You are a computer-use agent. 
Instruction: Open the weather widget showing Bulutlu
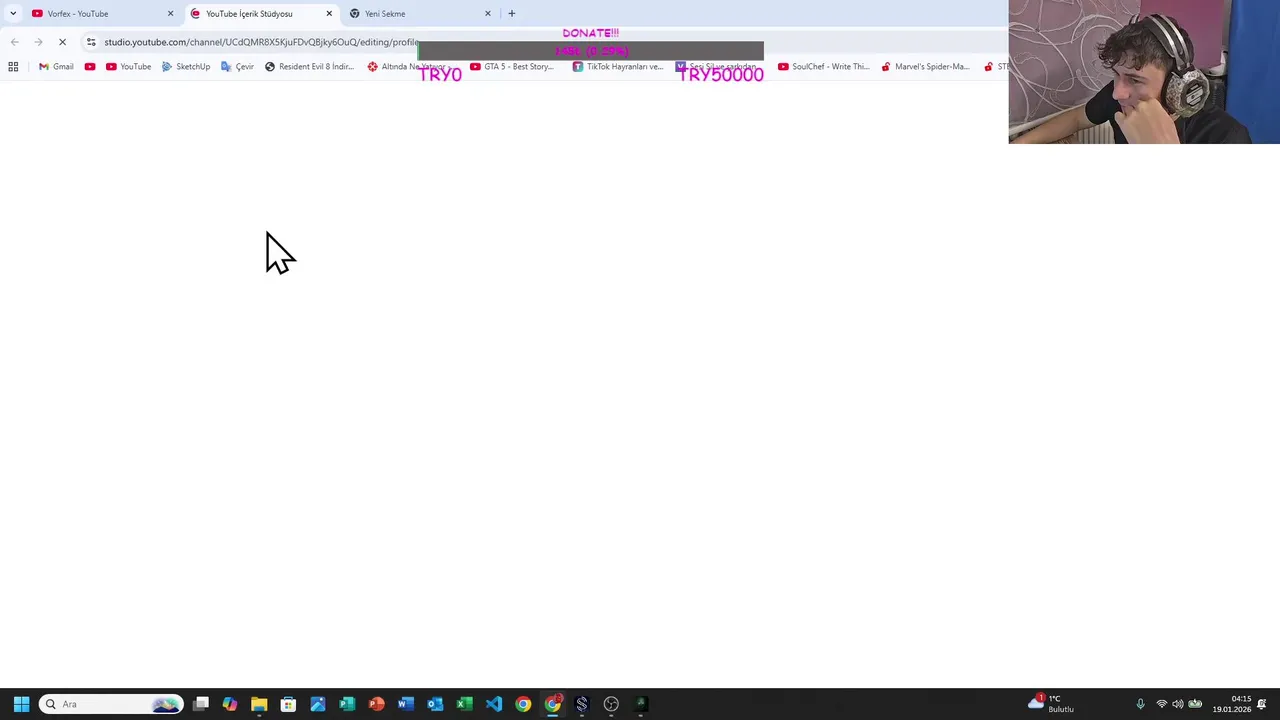coord(1052,704)
